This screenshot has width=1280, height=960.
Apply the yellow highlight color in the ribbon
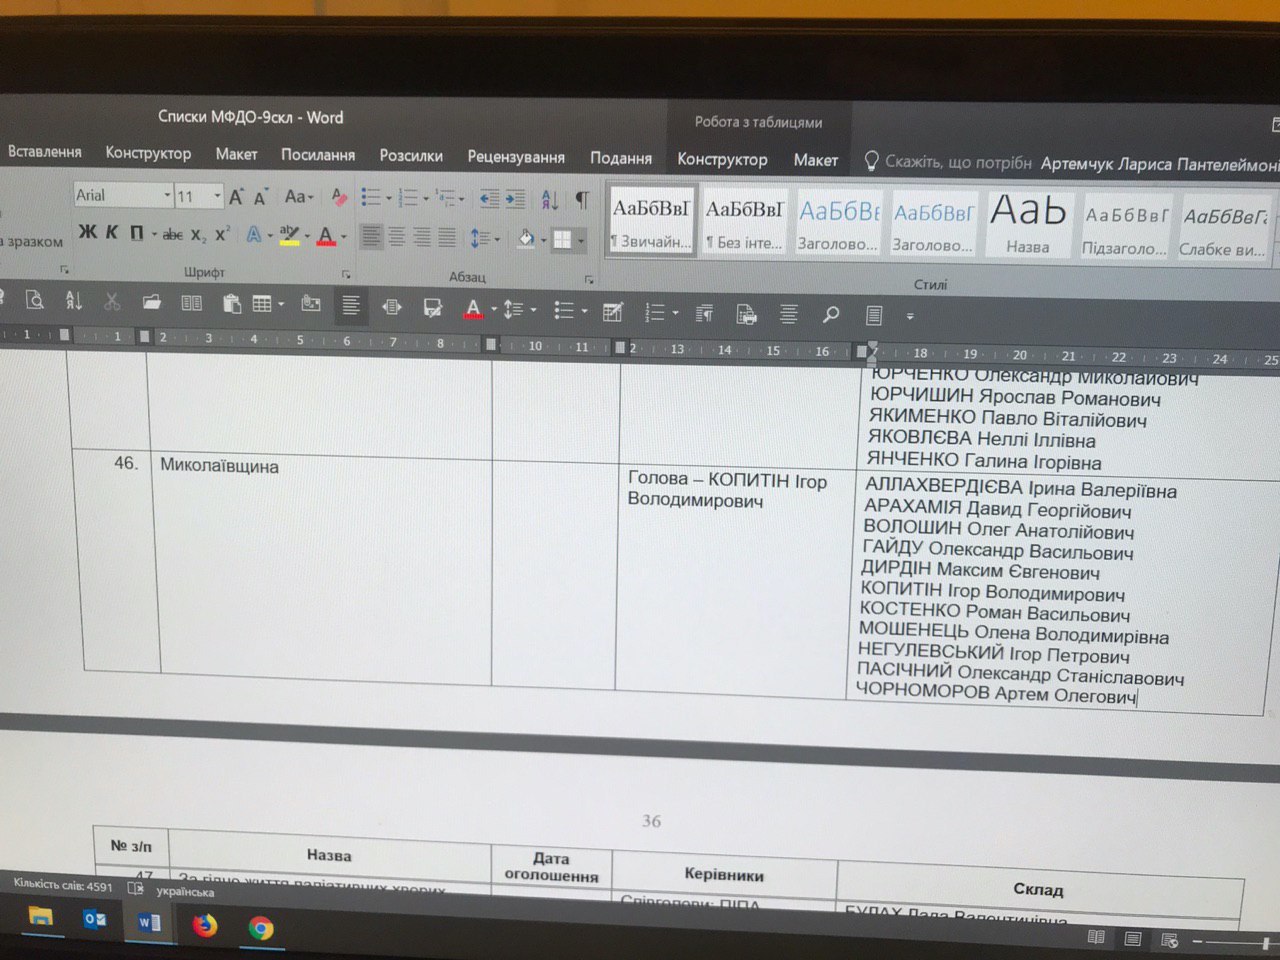coord(288,236)
